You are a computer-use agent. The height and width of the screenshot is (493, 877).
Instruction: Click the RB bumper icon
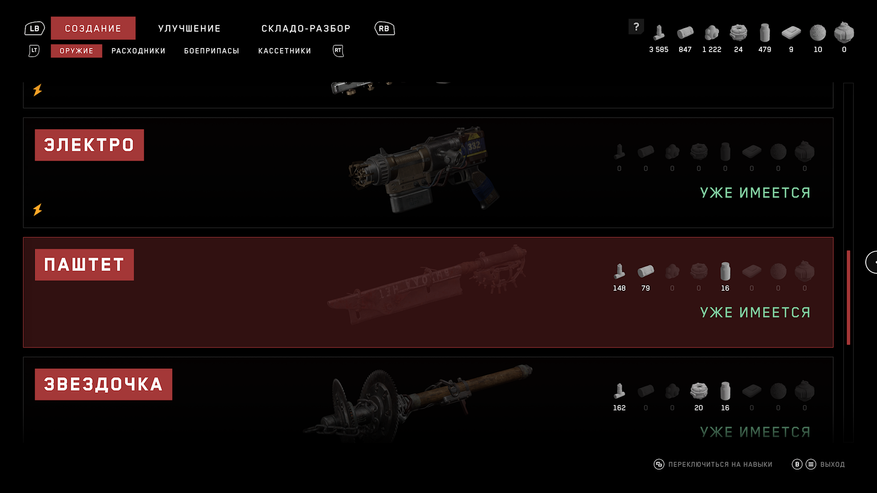(384, 29)
